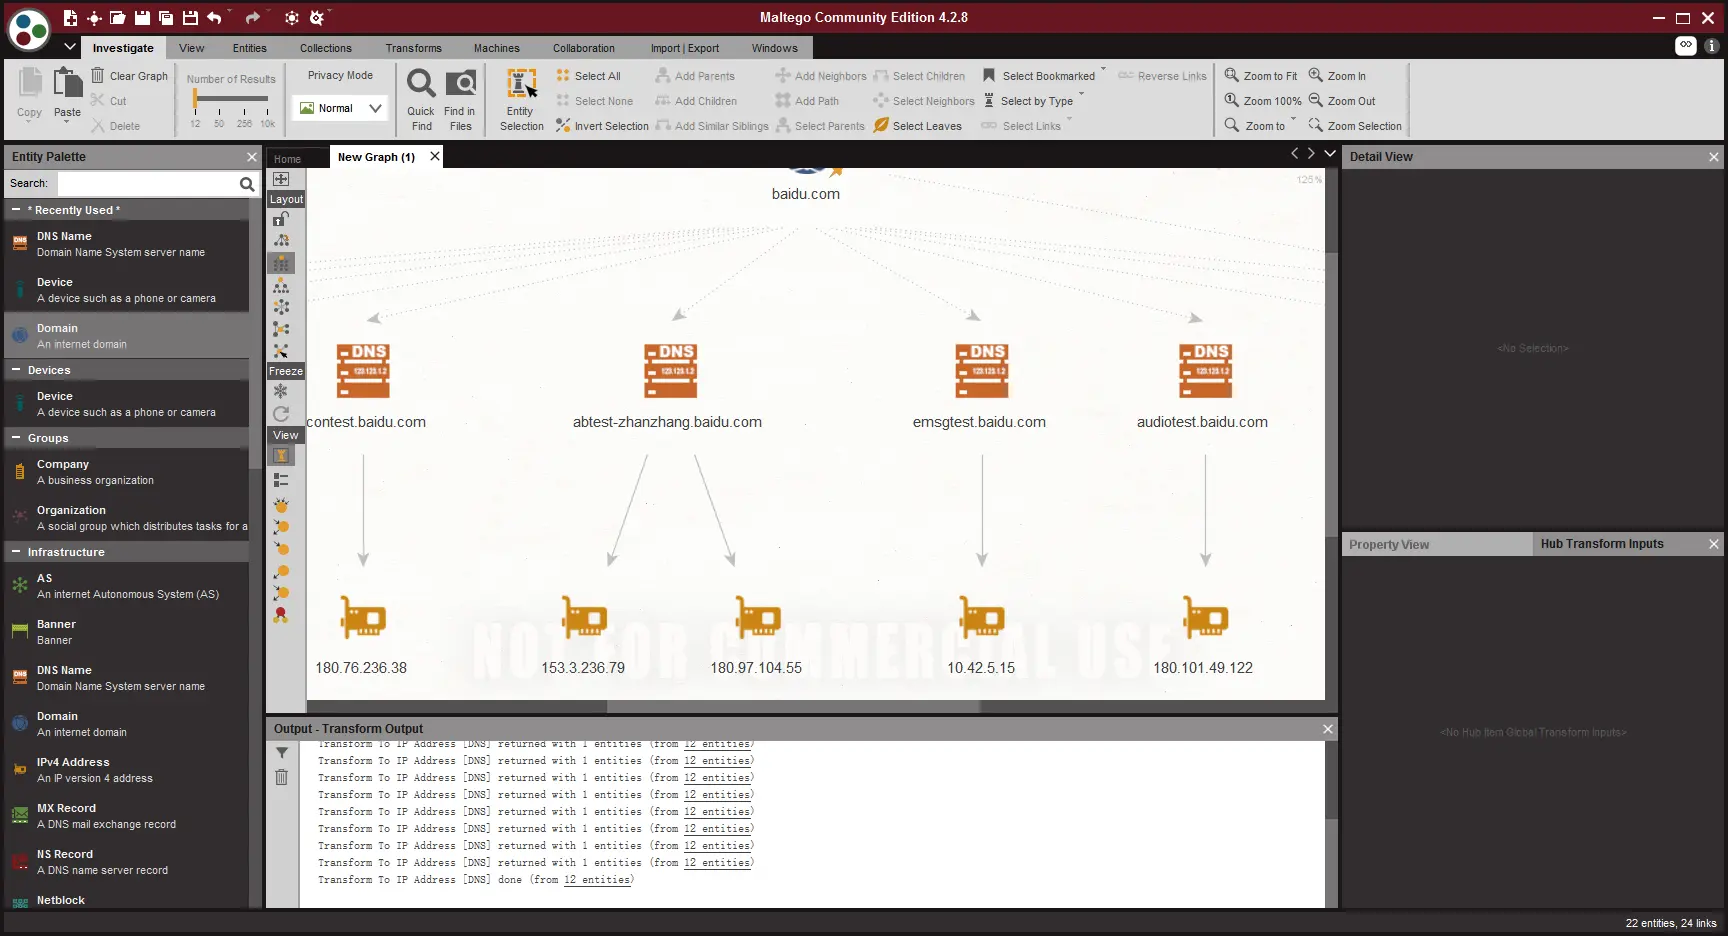Click the trash icon in Transform Output
1728x936 pixels.
[282, 777]
